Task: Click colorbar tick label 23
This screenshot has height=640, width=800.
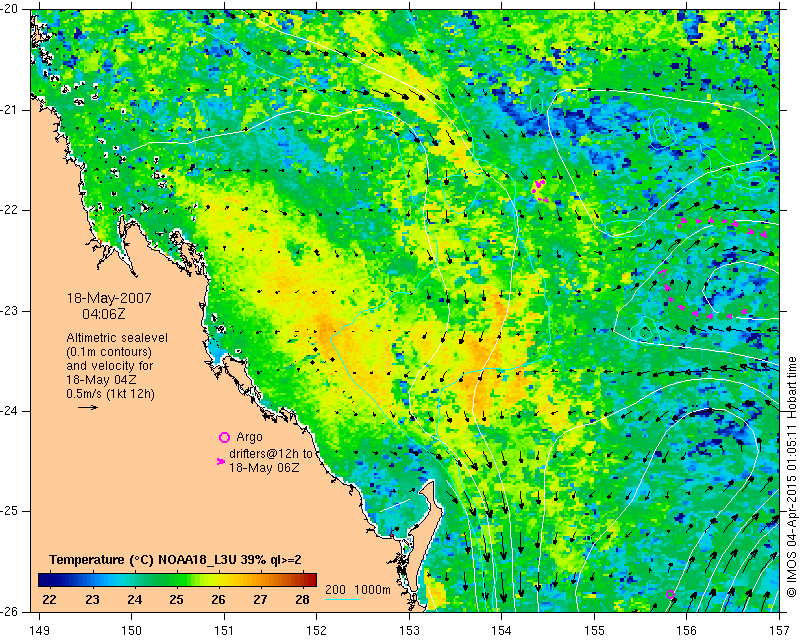Action: point(92,599)
